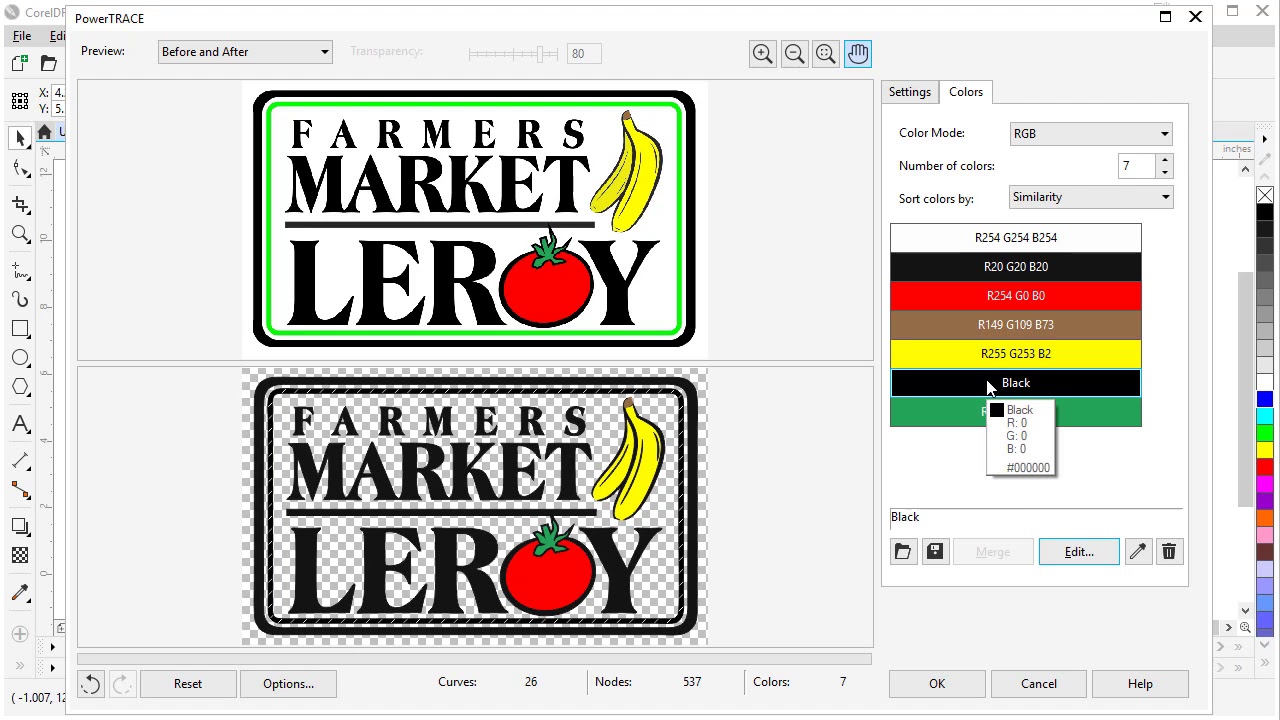The width and height of the screenshot is (1280, 720).
Task: Click the Number of colors input field
Action: [x=1137, y=166]
